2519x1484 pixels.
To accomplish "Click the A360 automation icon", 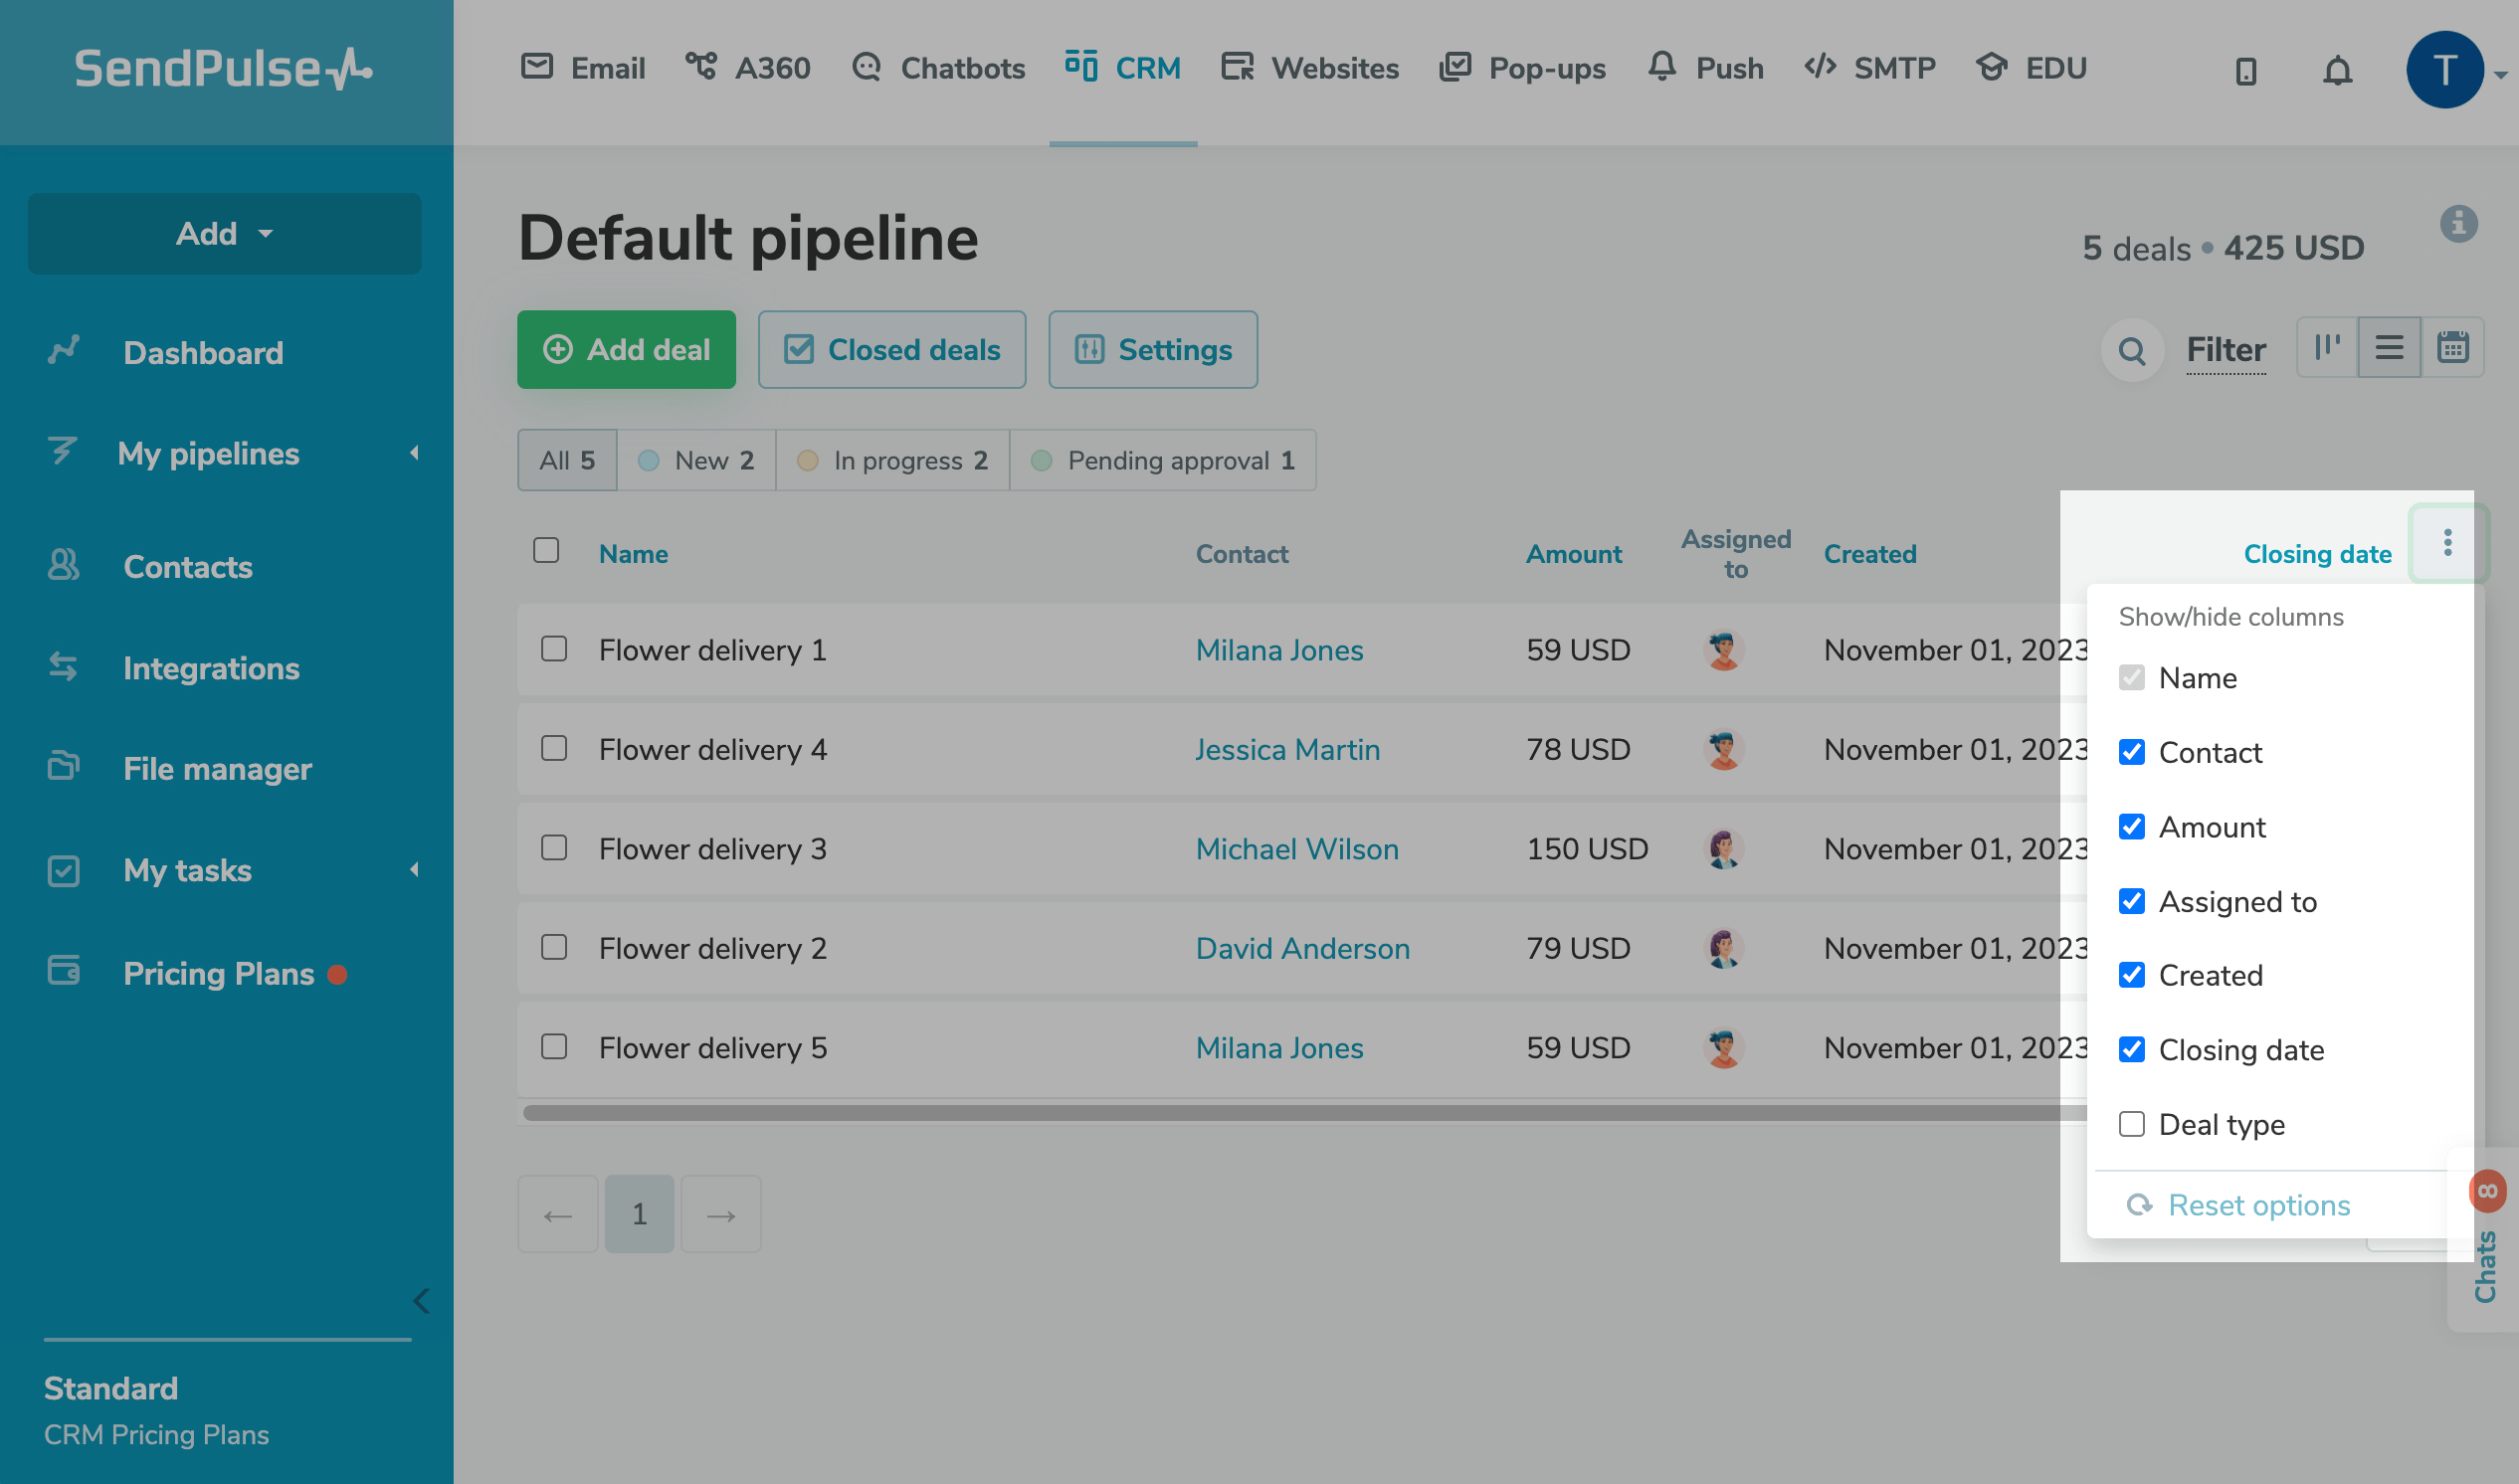I will pos(701,67).
